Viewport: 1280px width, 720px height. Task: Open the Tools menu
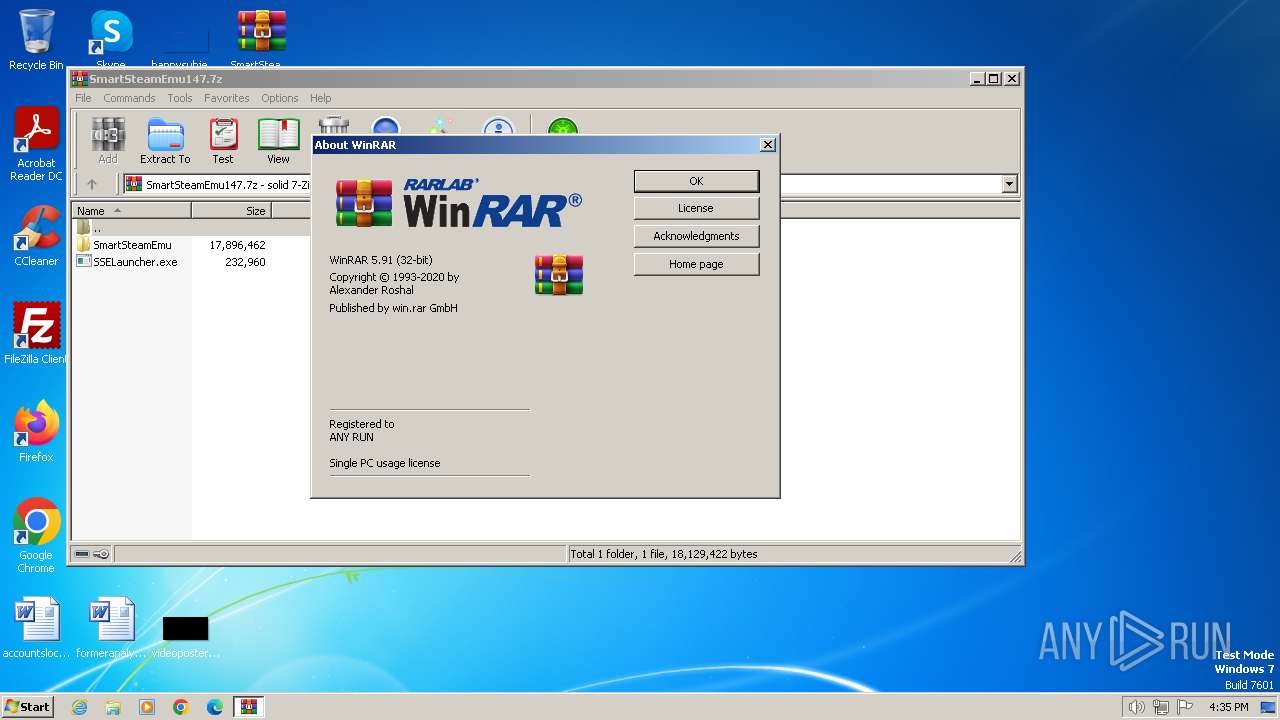(x=180, y=98)
